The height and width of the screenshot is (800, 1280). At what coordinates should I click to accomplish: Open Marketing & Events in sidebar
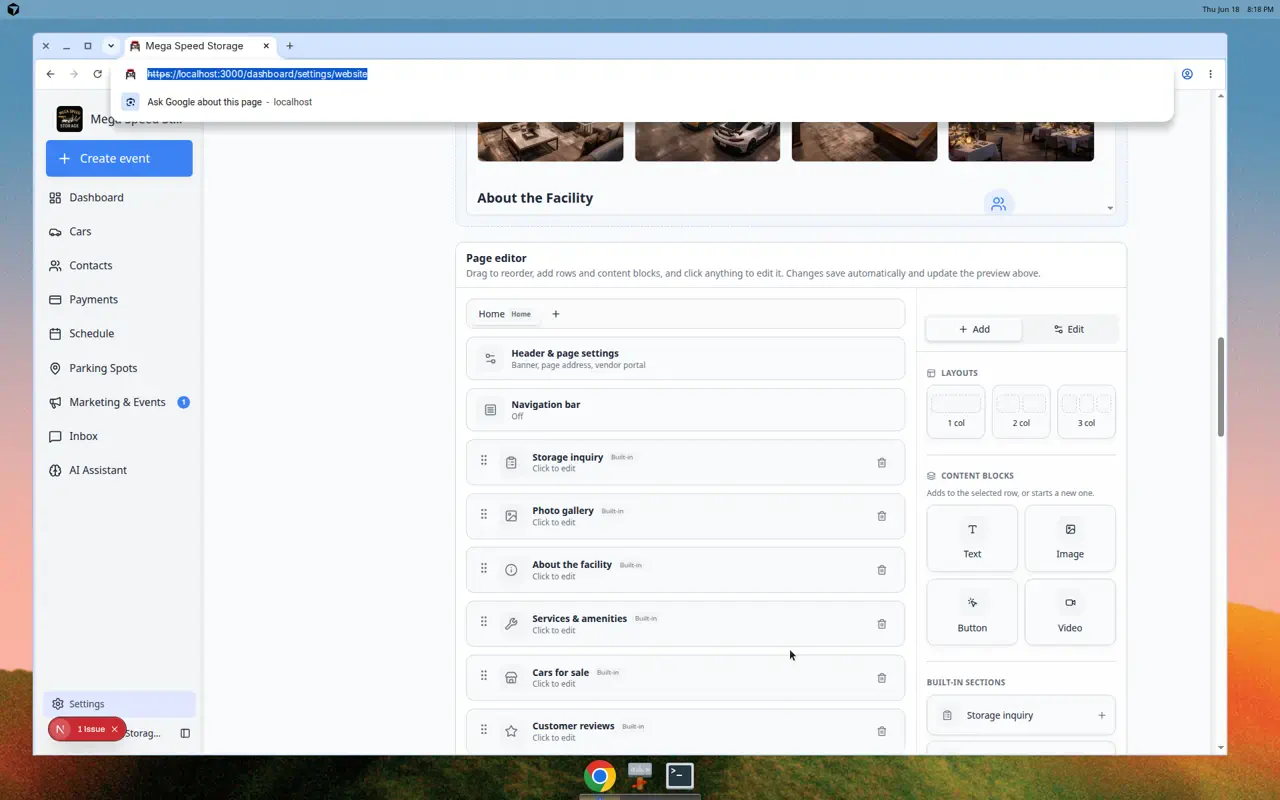pos(119,402)
